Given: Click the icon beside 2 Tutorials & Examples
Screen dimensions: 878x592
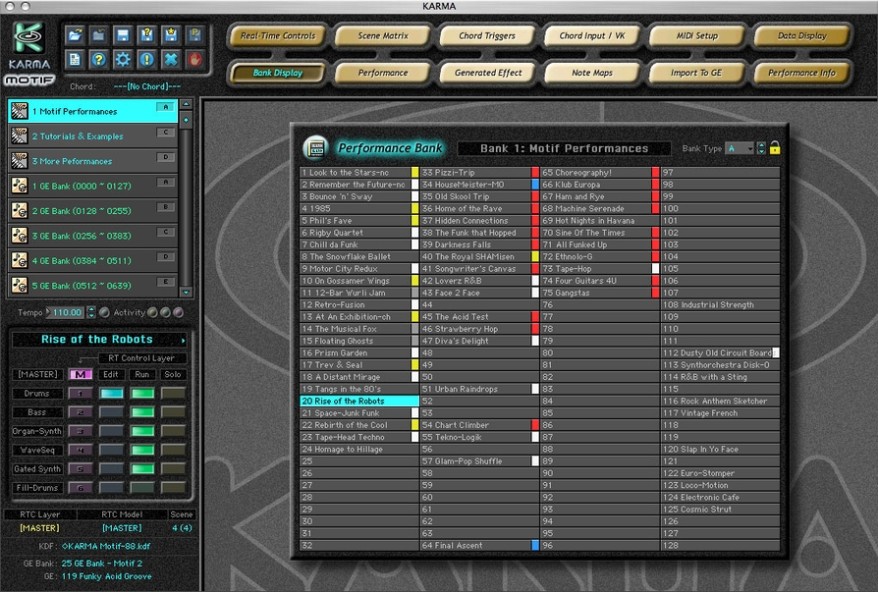Looking at the screenshot, I should coord(20,136).
